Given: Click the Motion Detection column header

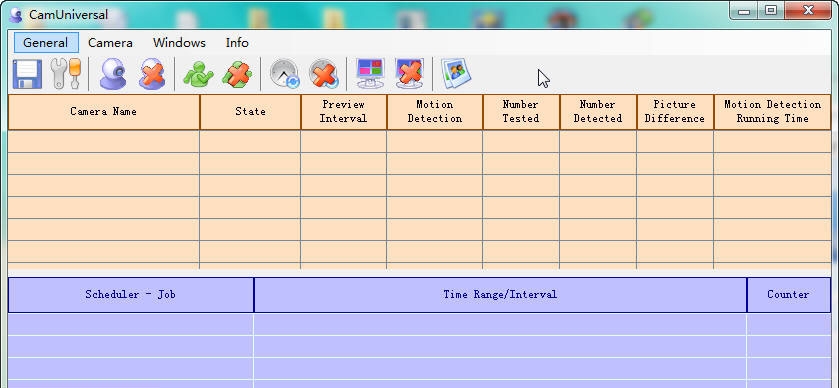Looking at the screenshot, I should [434, 112].
